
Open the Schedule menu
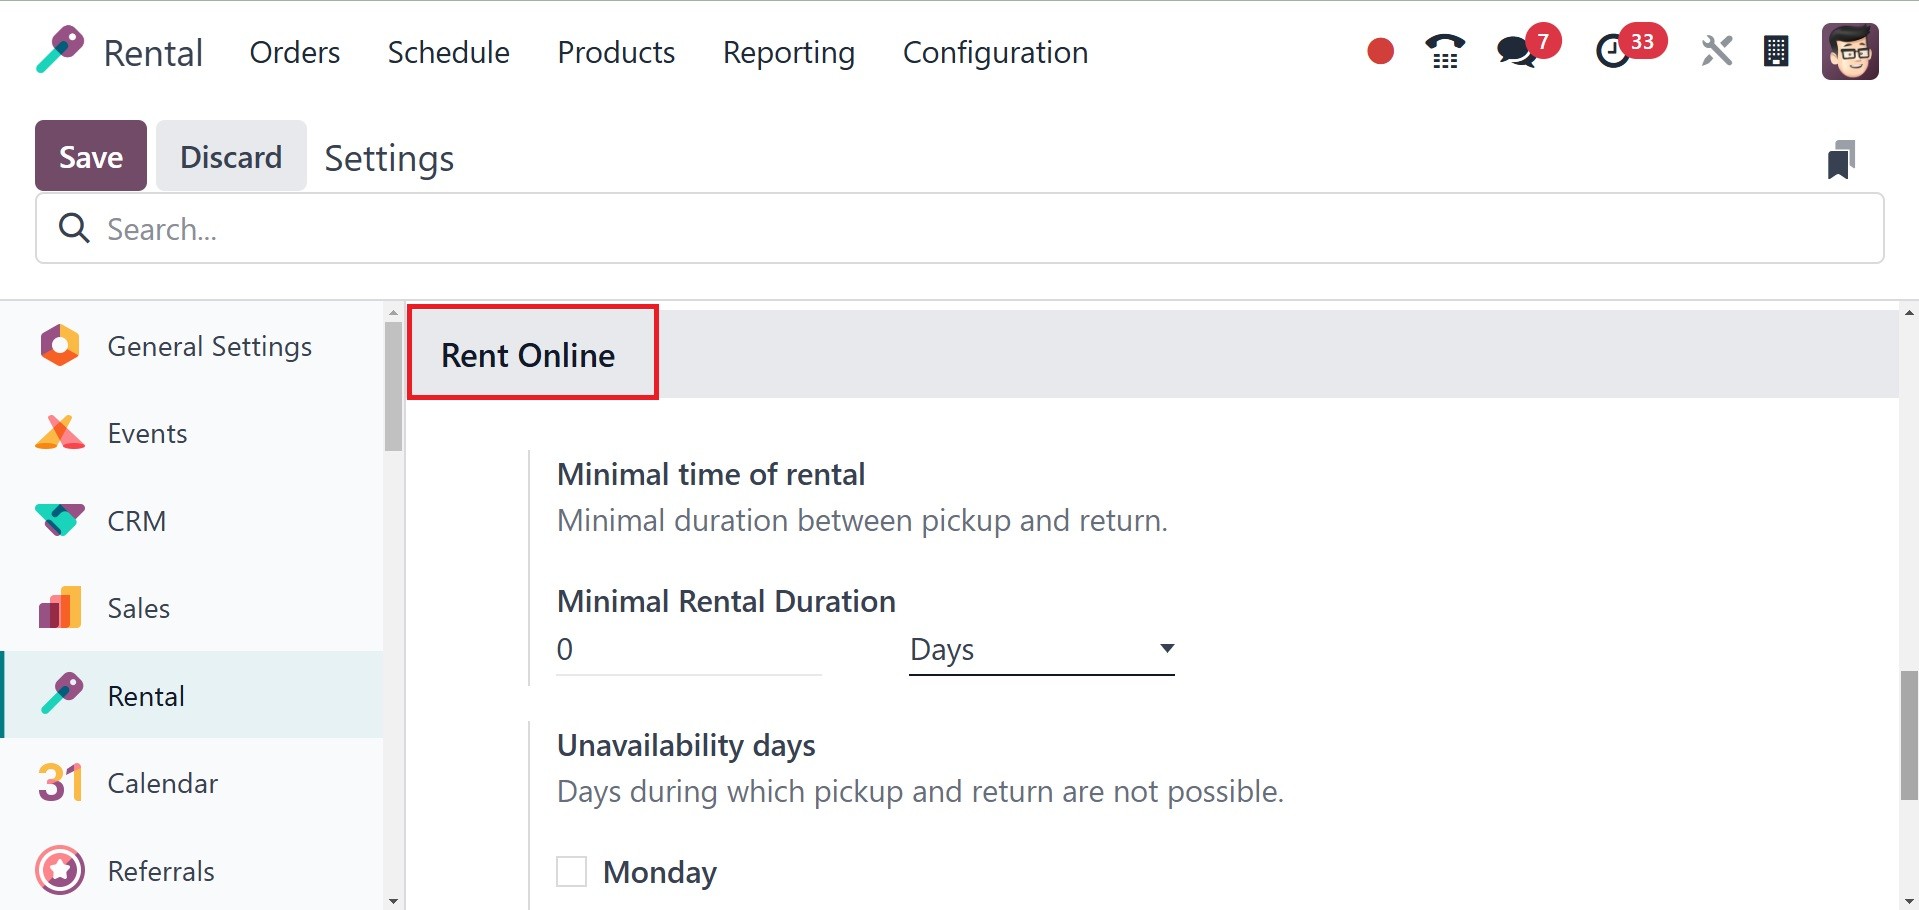click(448, 52)
